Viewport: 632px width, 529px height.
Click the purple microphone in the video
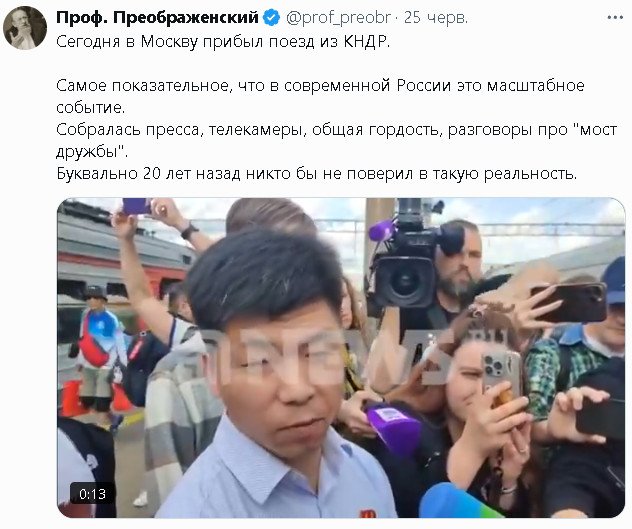(393, 428)
